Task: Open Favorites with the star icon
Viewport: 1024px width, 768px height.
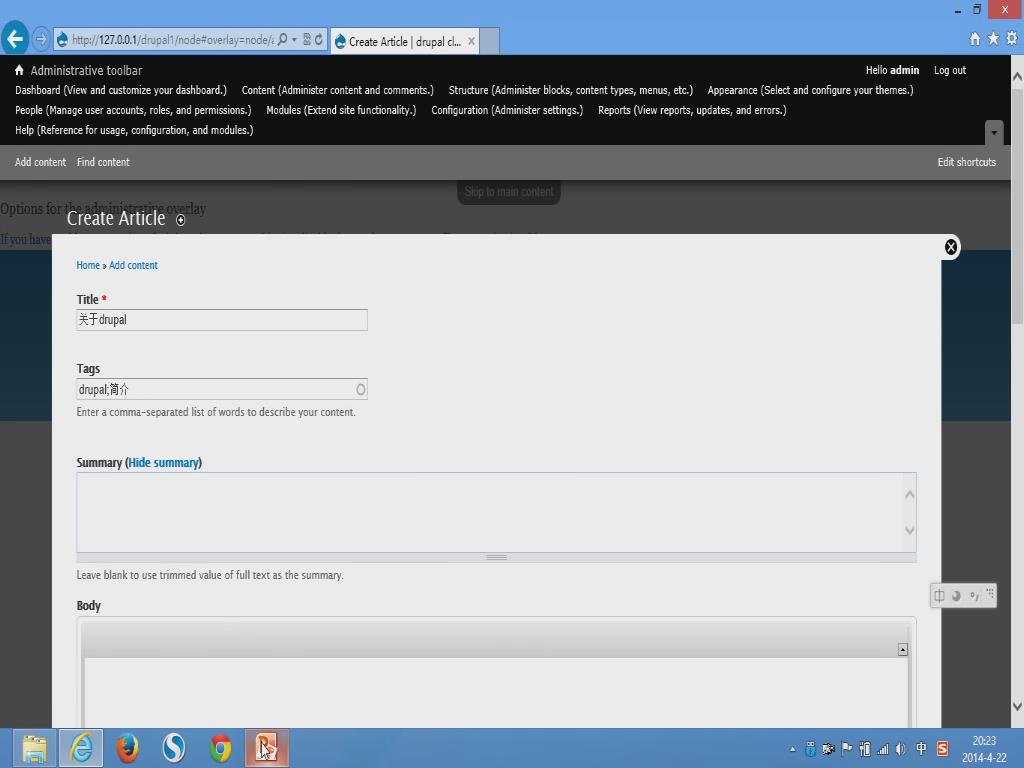Action: [x=993, y=39]
